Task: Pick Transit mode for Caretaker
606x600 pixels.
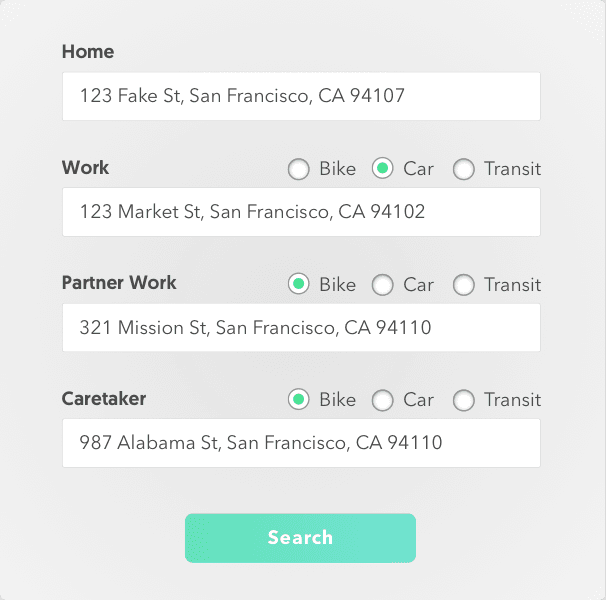Action: (464, 400)
